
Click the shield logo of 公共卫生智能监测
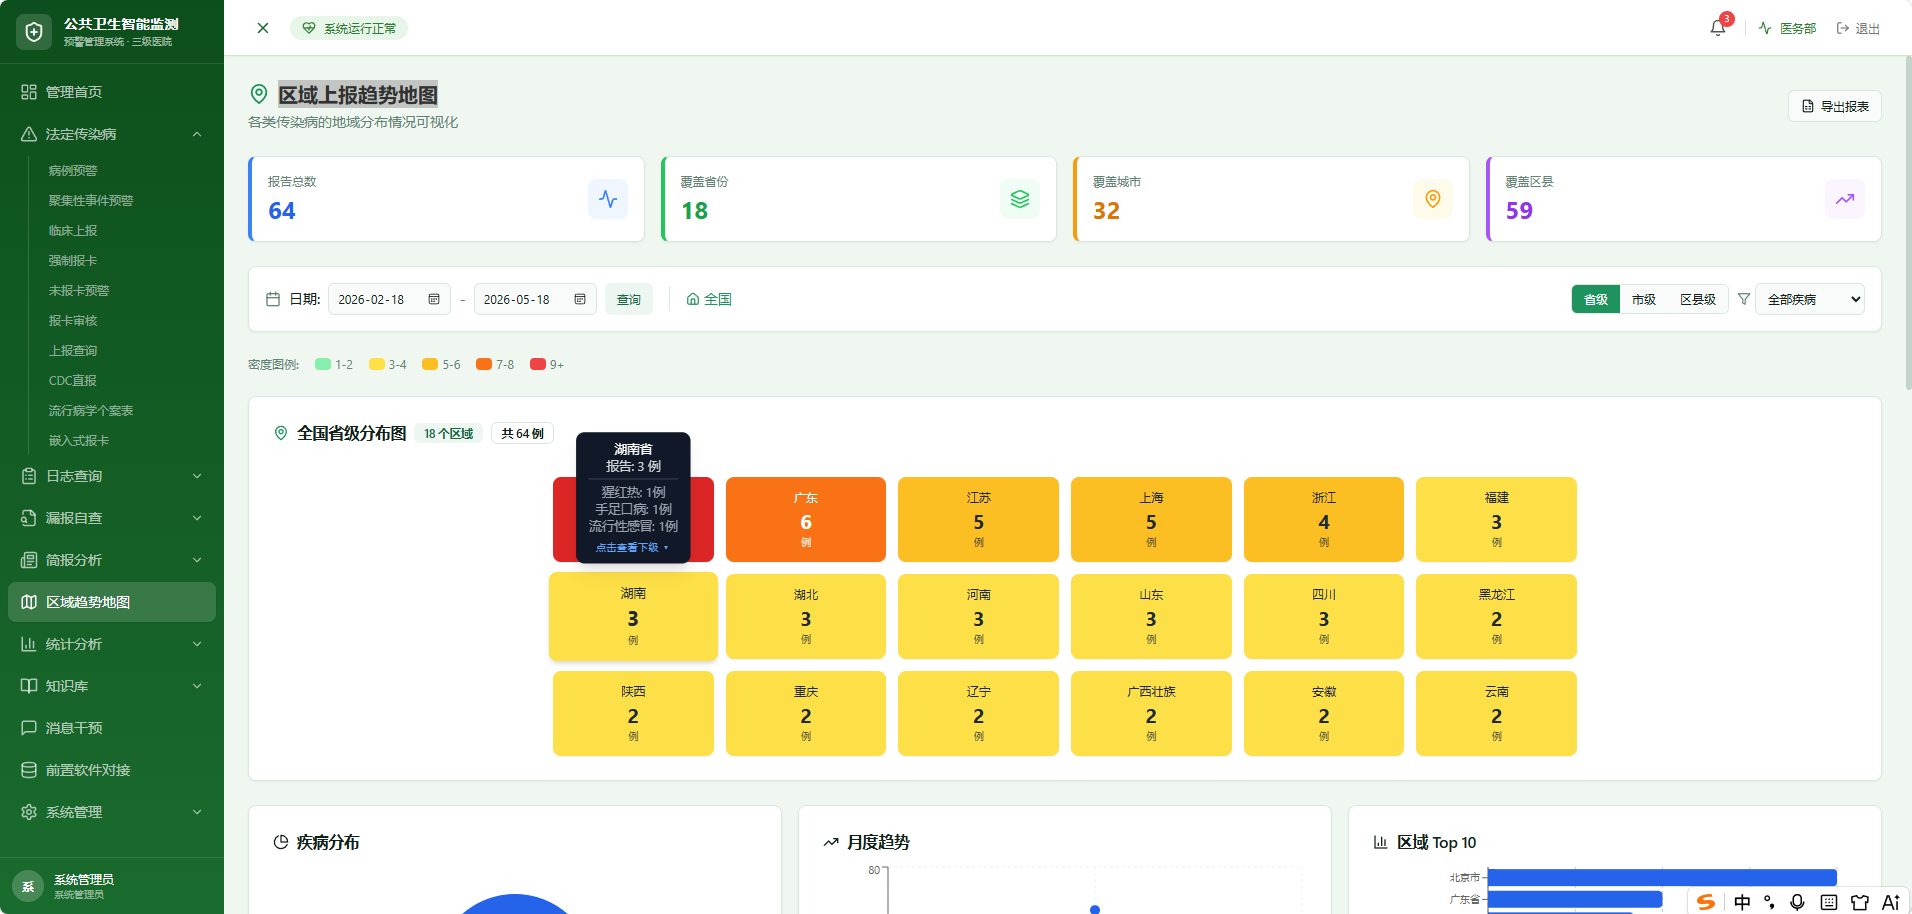point(34,32)
